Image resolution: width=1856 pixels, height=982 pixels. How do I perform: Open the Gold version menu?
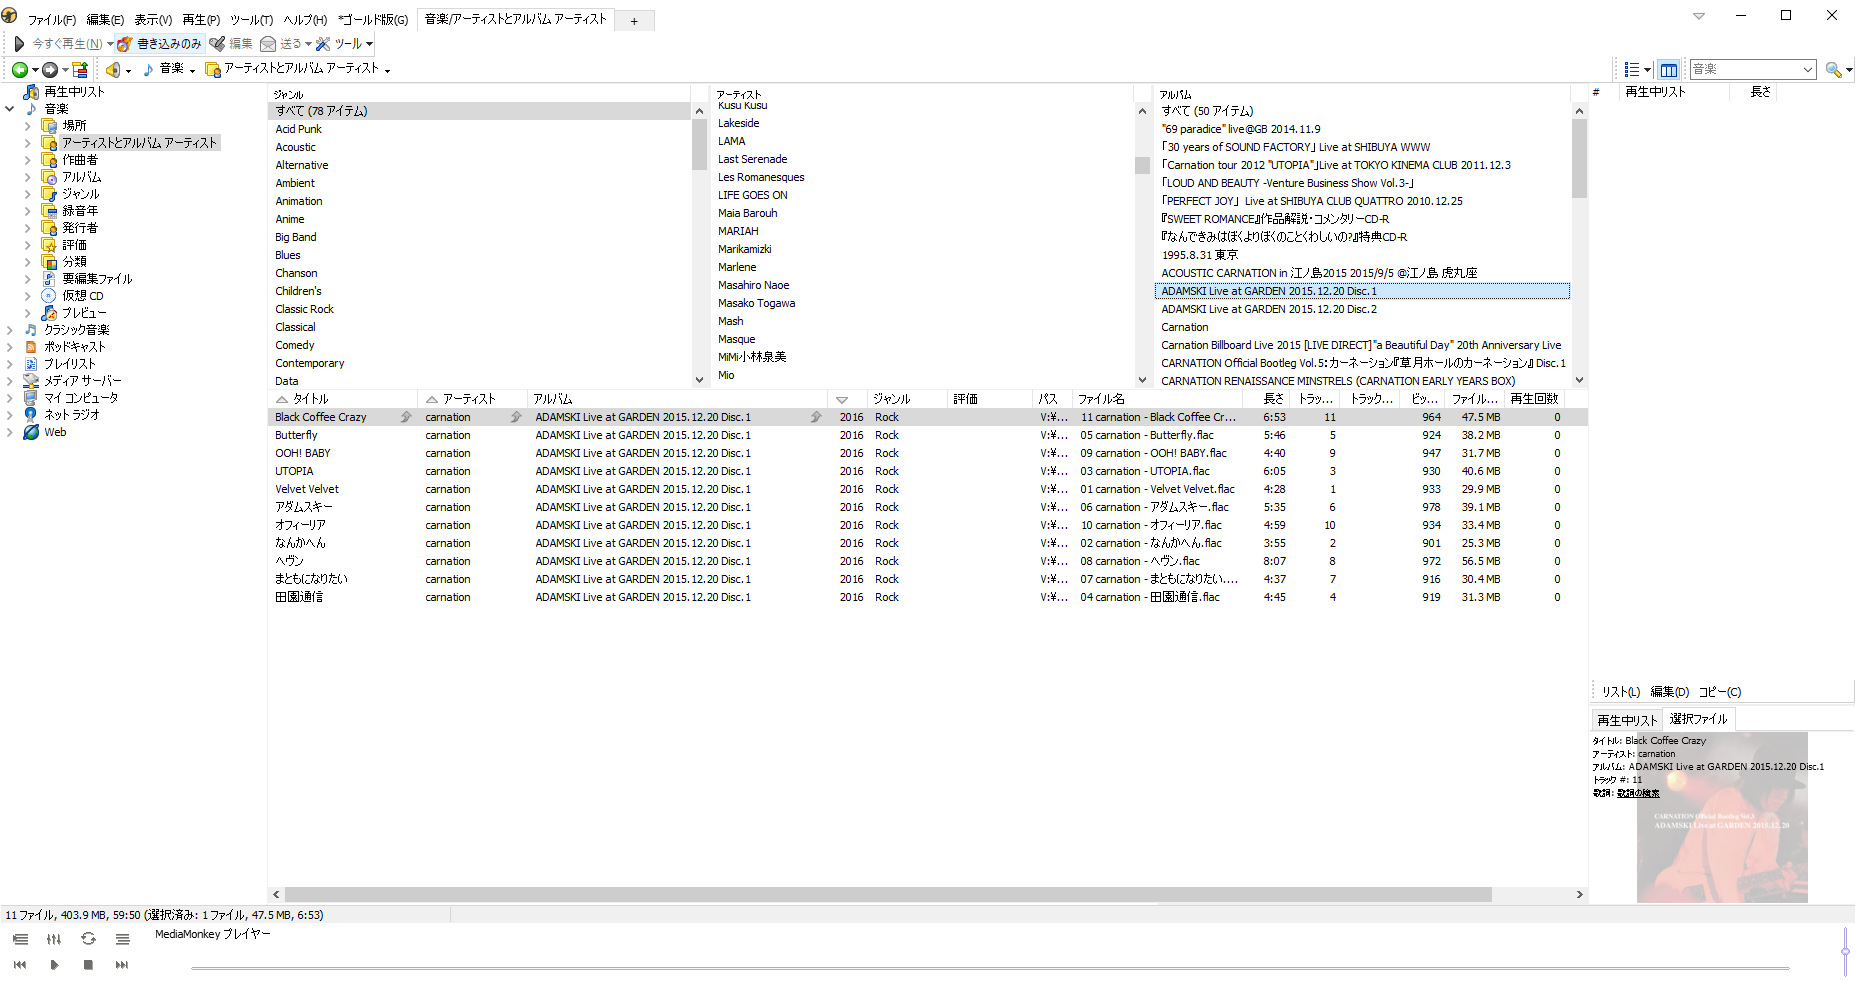[x=373, y=20]
